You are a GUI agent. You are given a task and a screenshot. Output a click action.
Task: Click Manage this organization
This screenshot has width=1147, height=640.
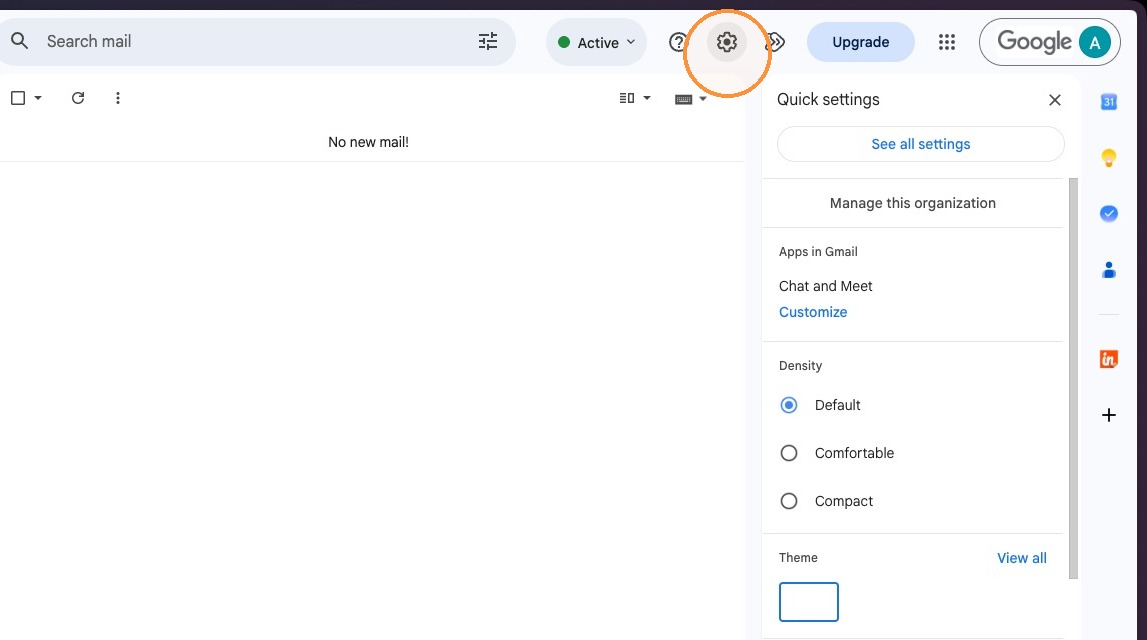coord(912,203)
